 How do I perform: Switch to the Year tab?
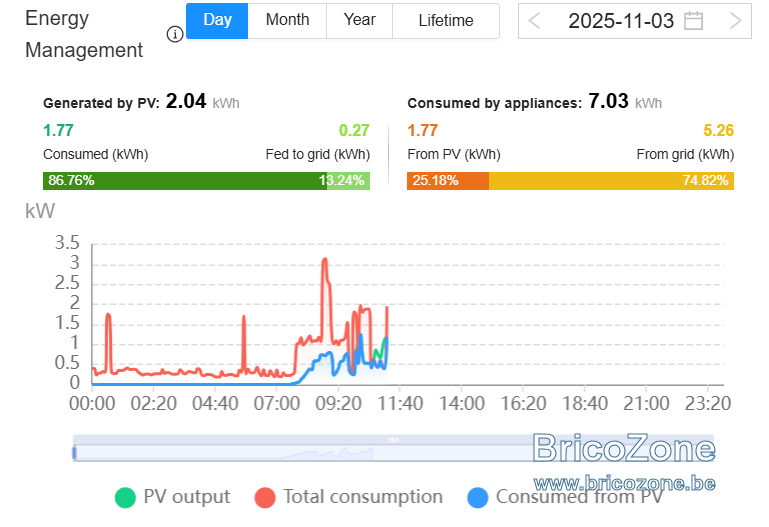coord(359,21)
